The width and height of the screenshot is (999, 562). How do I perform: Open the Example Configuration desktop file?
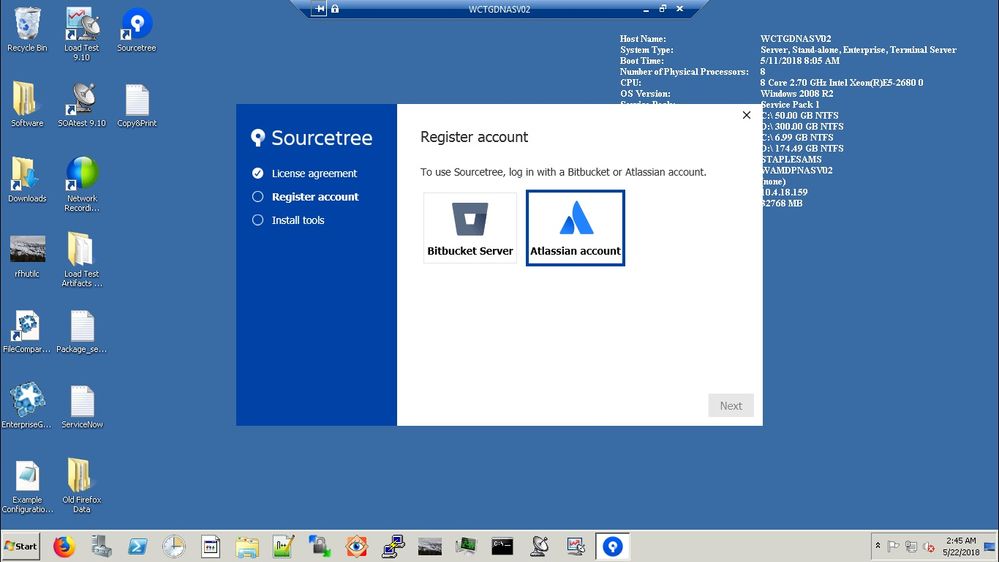pyautogui.click(x=27, y=486)
